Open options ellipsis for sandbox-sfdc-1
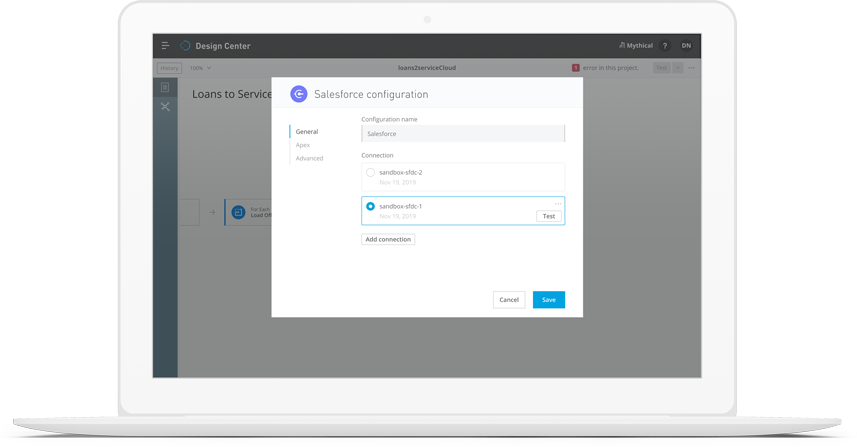The image size is (857, 447). point(558,204)
